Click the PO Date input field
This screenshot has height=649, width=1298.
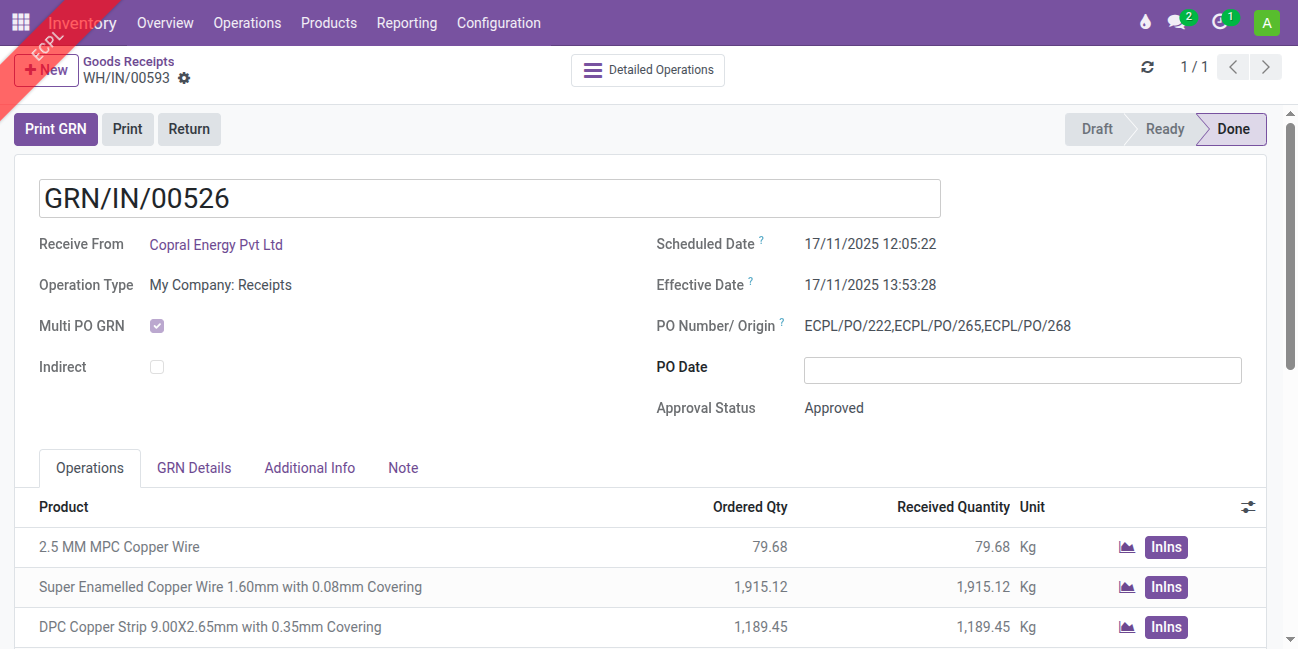click(x=1022, y=370)
